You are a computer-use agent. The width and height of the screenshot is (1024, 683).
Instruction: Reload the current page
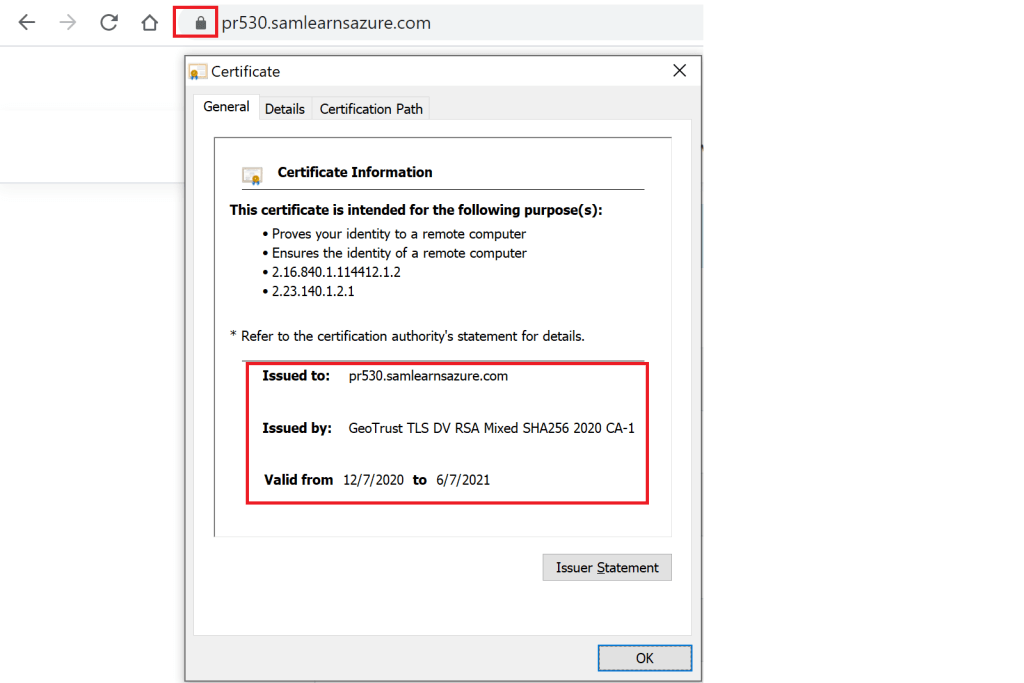tap(109, 22)
